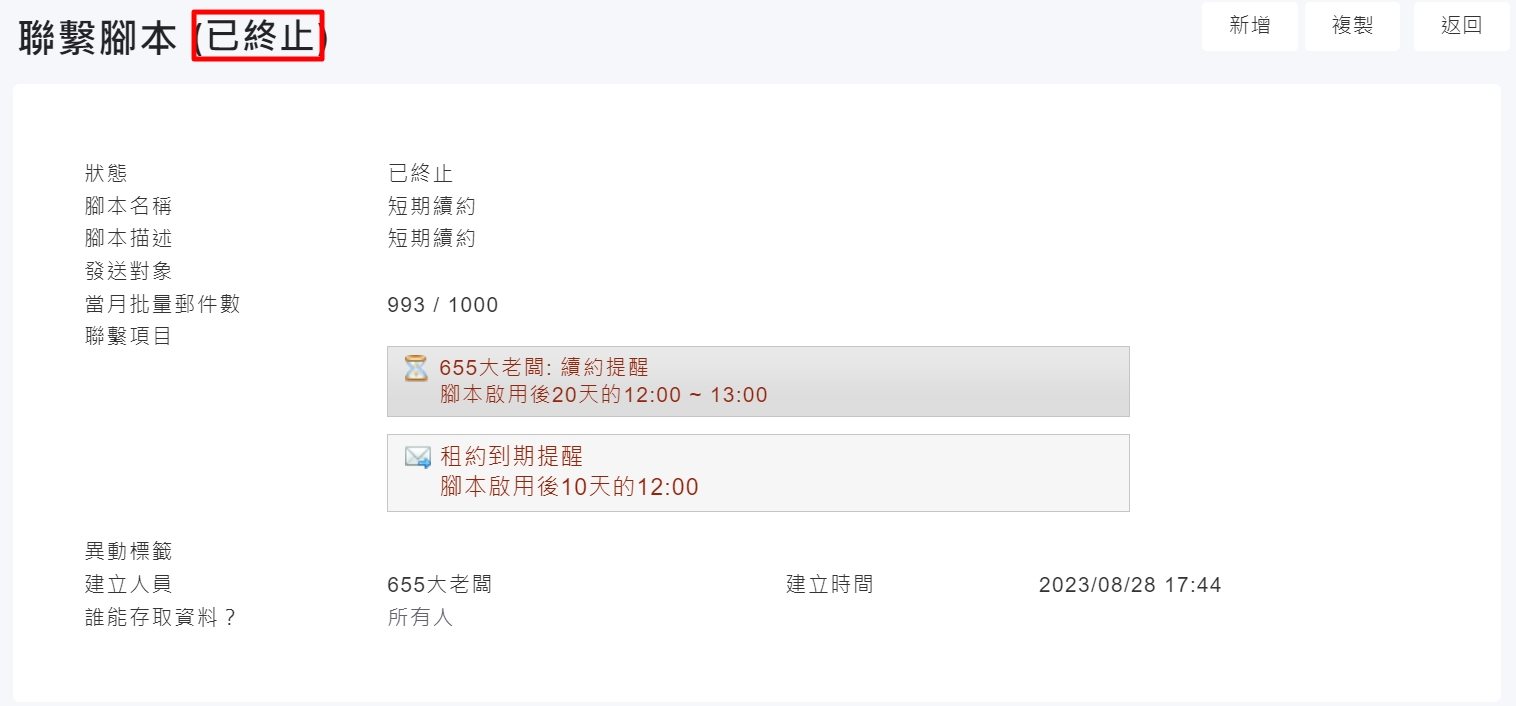The height and width of the screenshot is (706, 1516).
Task: Open the 租約到期提醒 contact item
Action: click(511, 457)
